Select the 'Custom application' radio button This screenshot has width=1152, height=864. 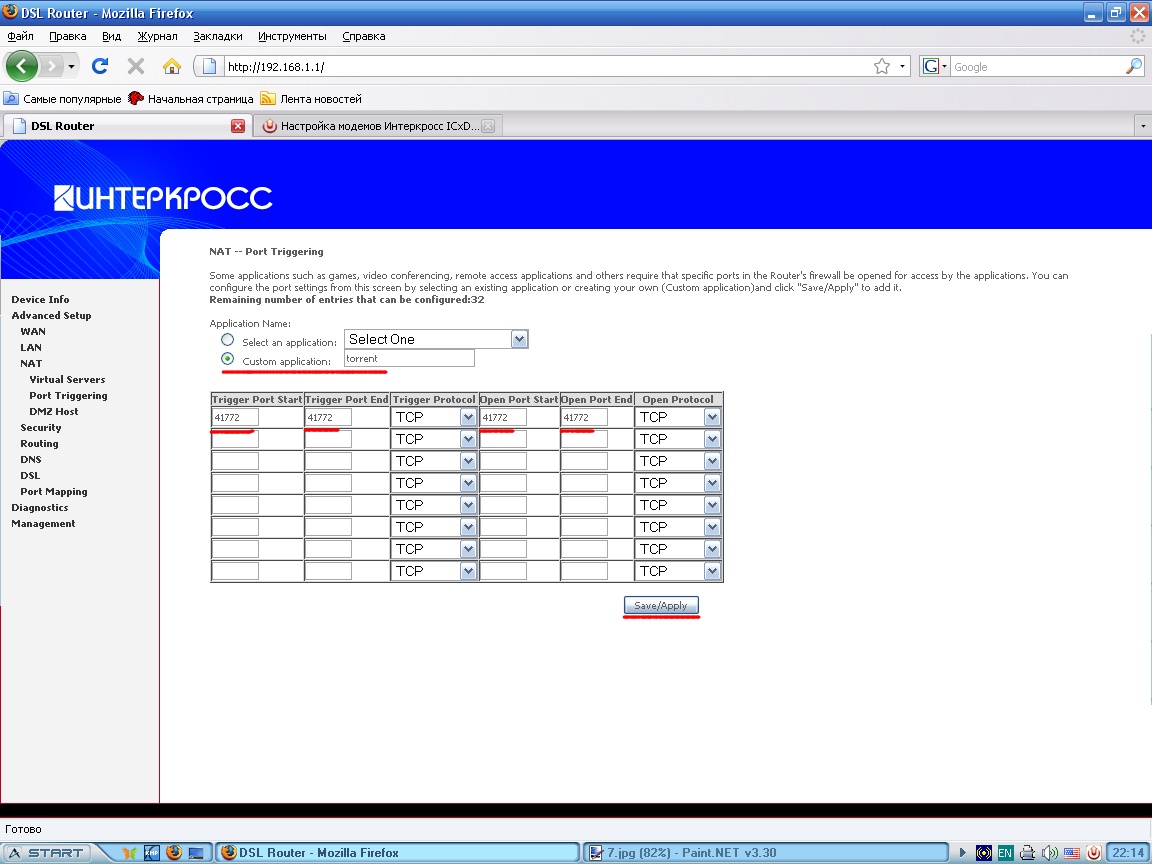click(228, 359)
